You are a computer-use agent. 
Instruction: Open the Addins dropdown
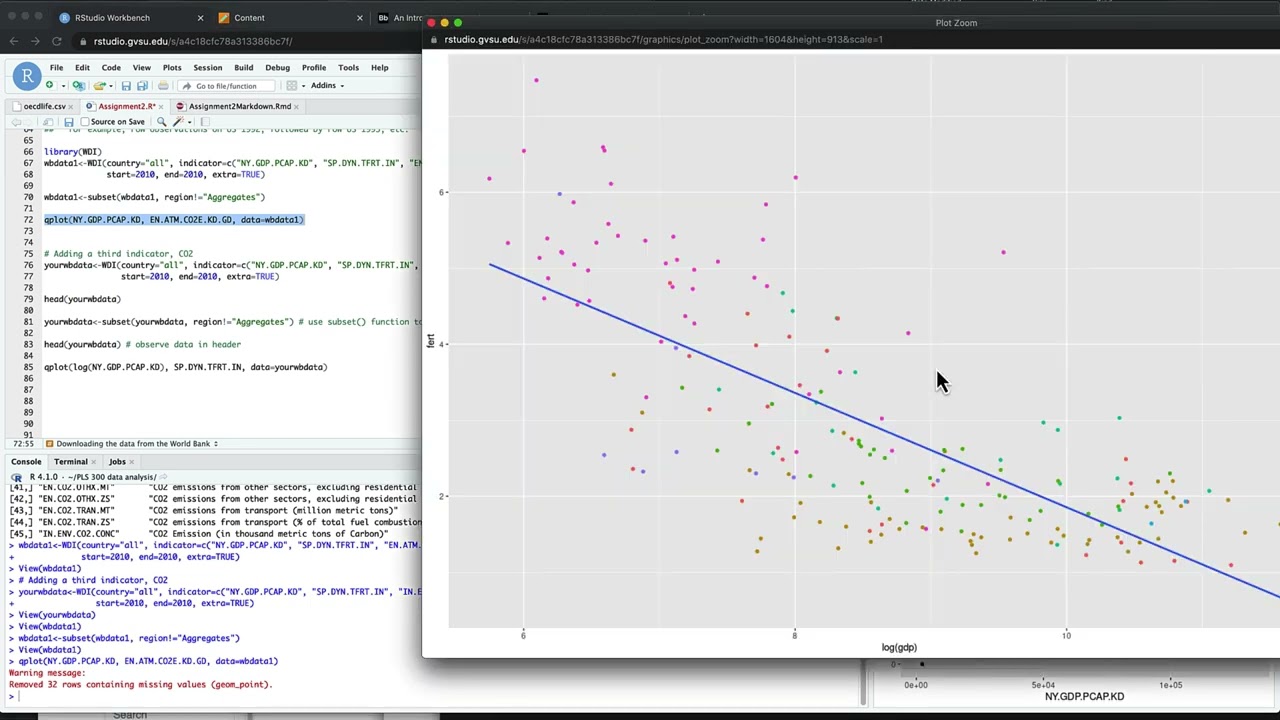pos(327,85)
